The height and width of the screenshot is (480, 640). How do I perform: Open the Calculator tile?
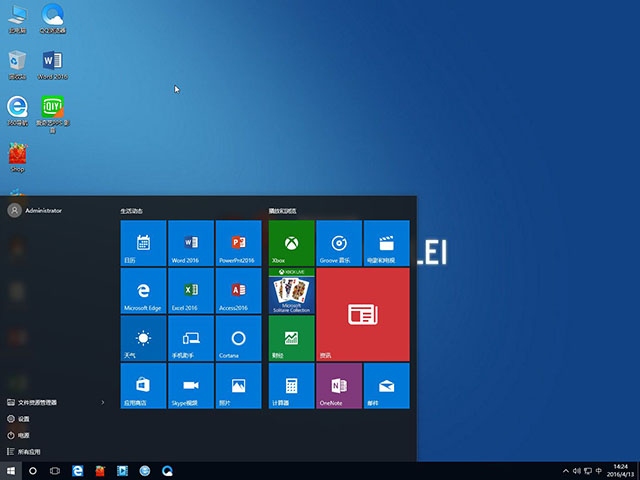pyautogui.click(x=291, y=386)
